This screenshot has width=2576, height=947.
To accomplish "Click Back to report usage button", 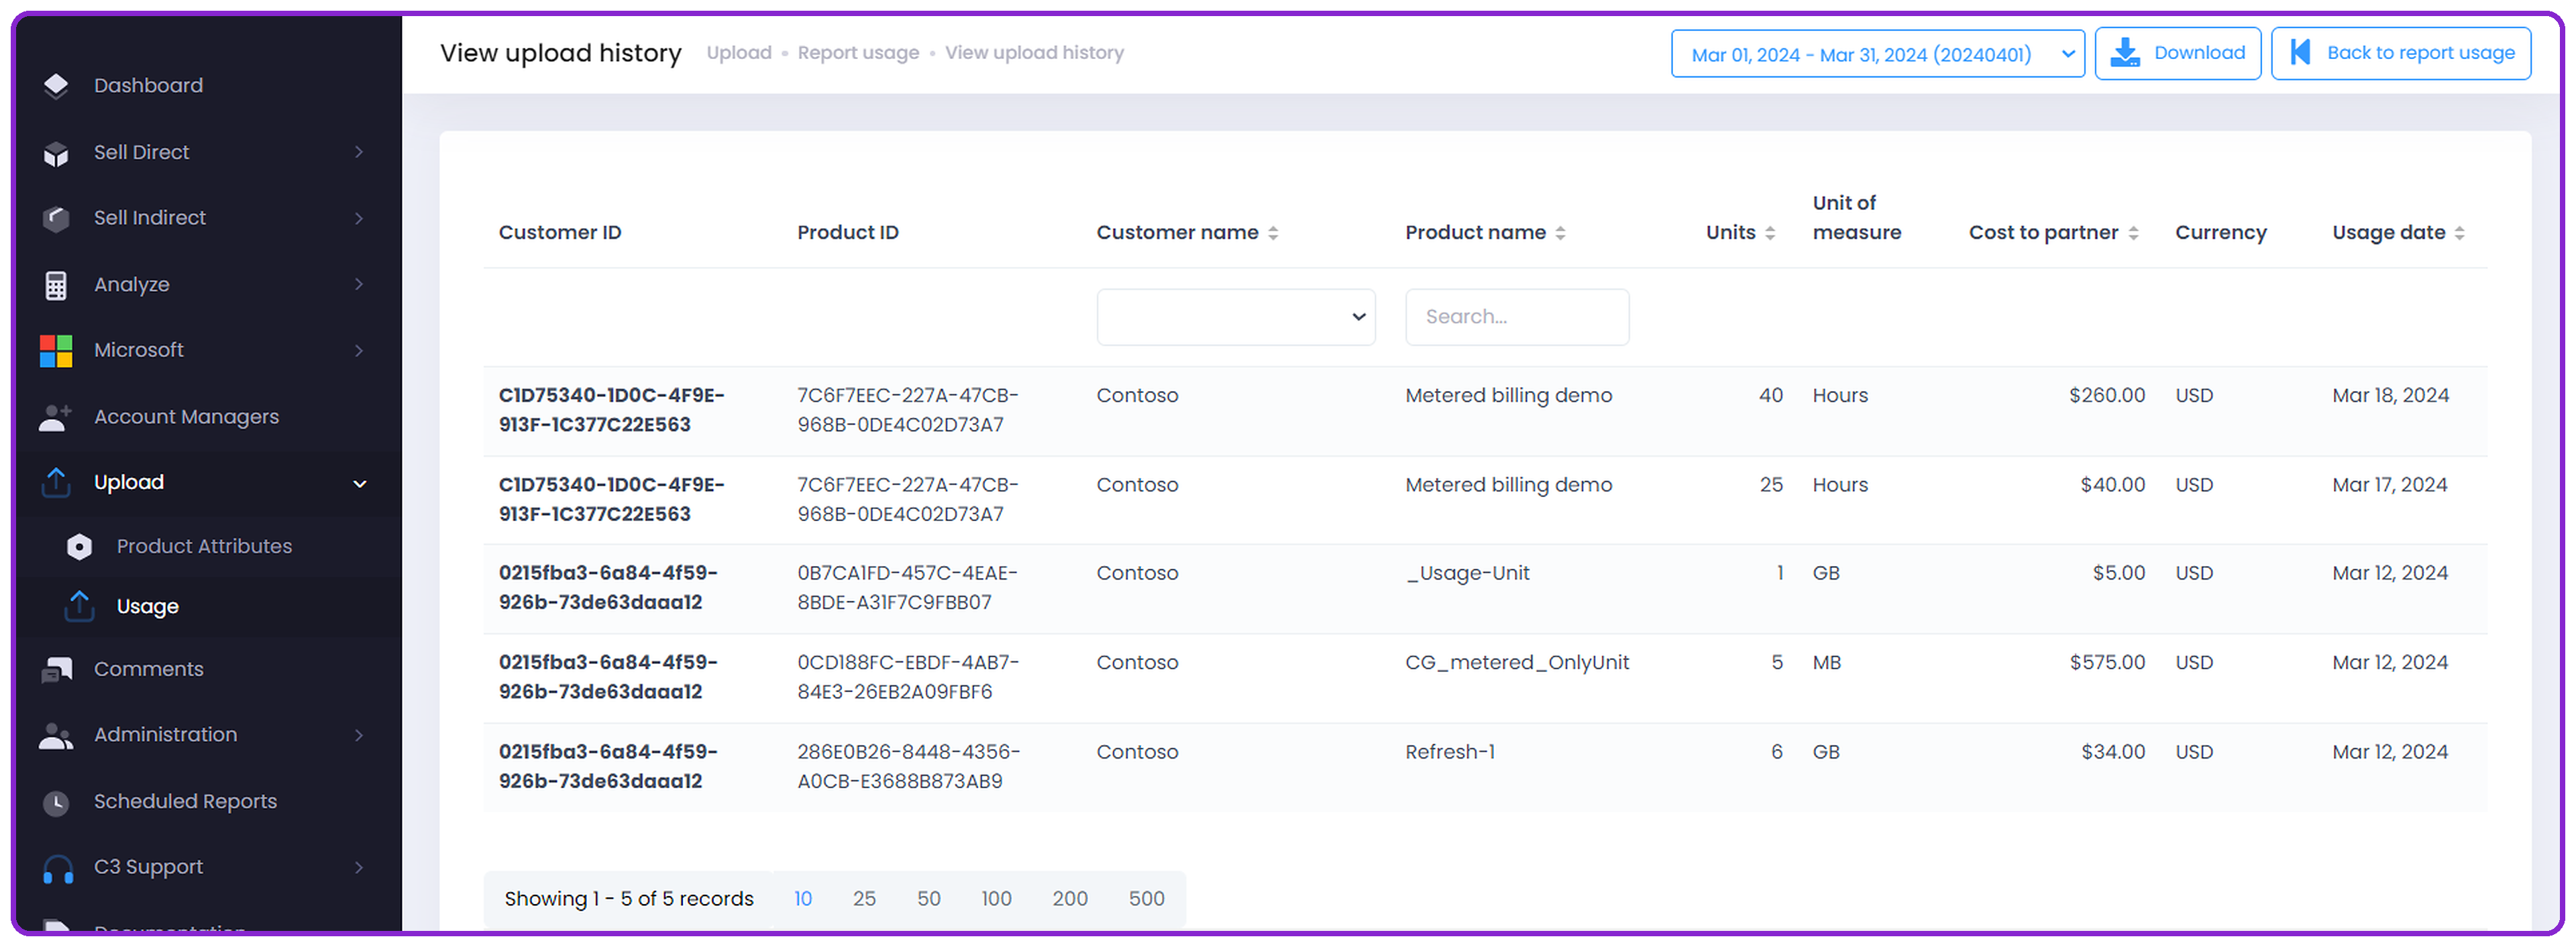I will click(x=2400, y=54).
